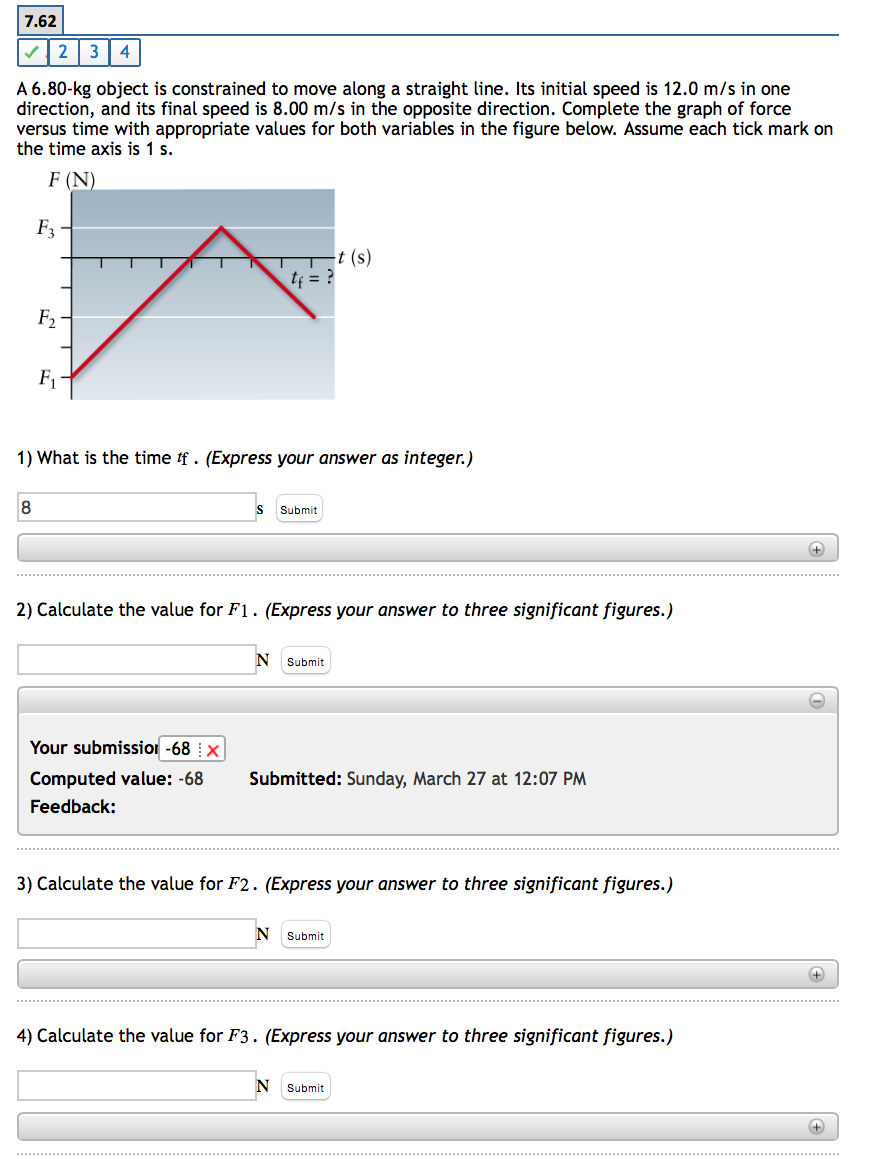
Task: Submit the F1 force answer
Action: pyautogui.click(x=305, y=662)
